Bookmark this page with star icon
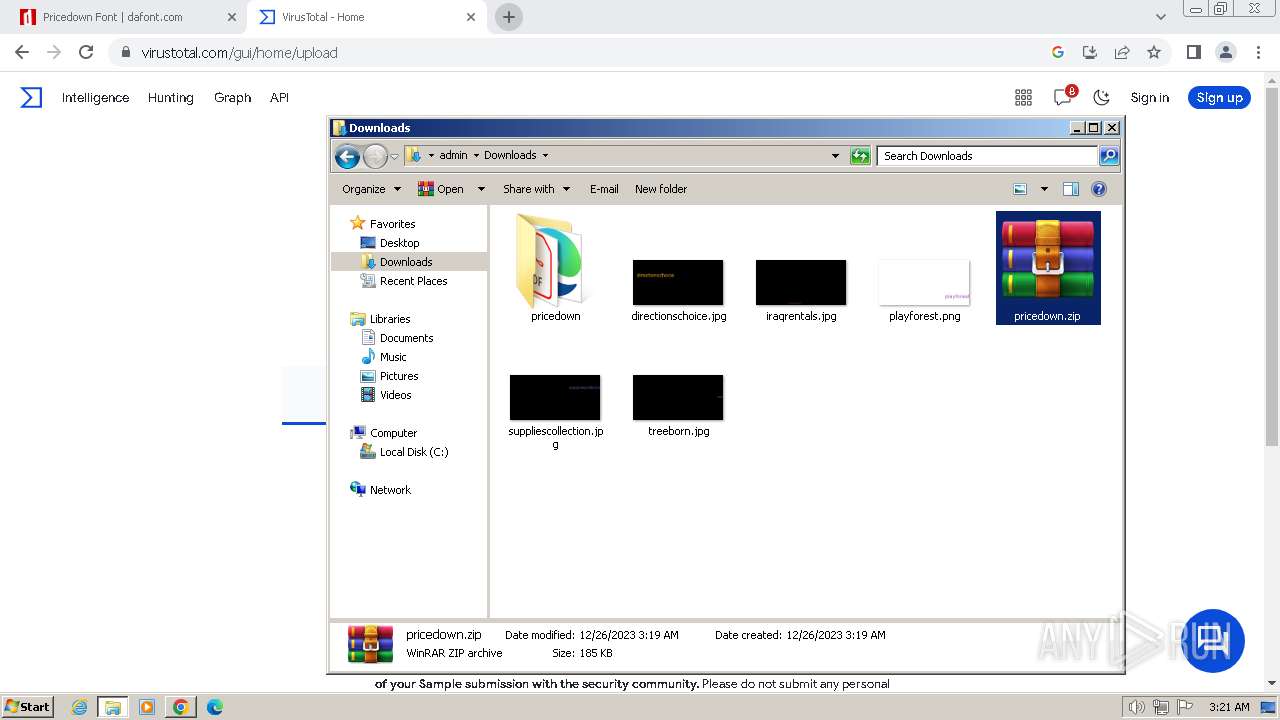Screen dimensions: 1280x720 [1154, 52]
